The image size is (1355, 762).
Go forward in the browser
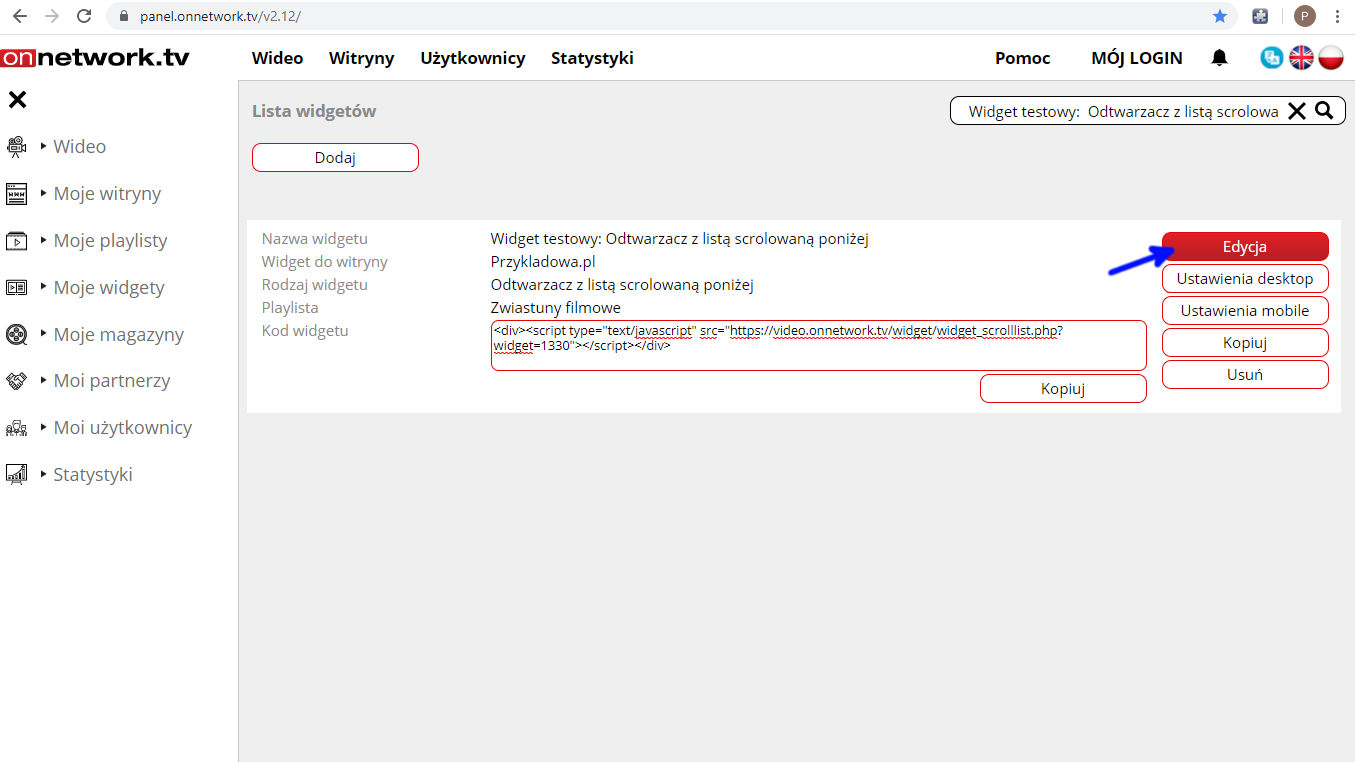tap(52, 16)
